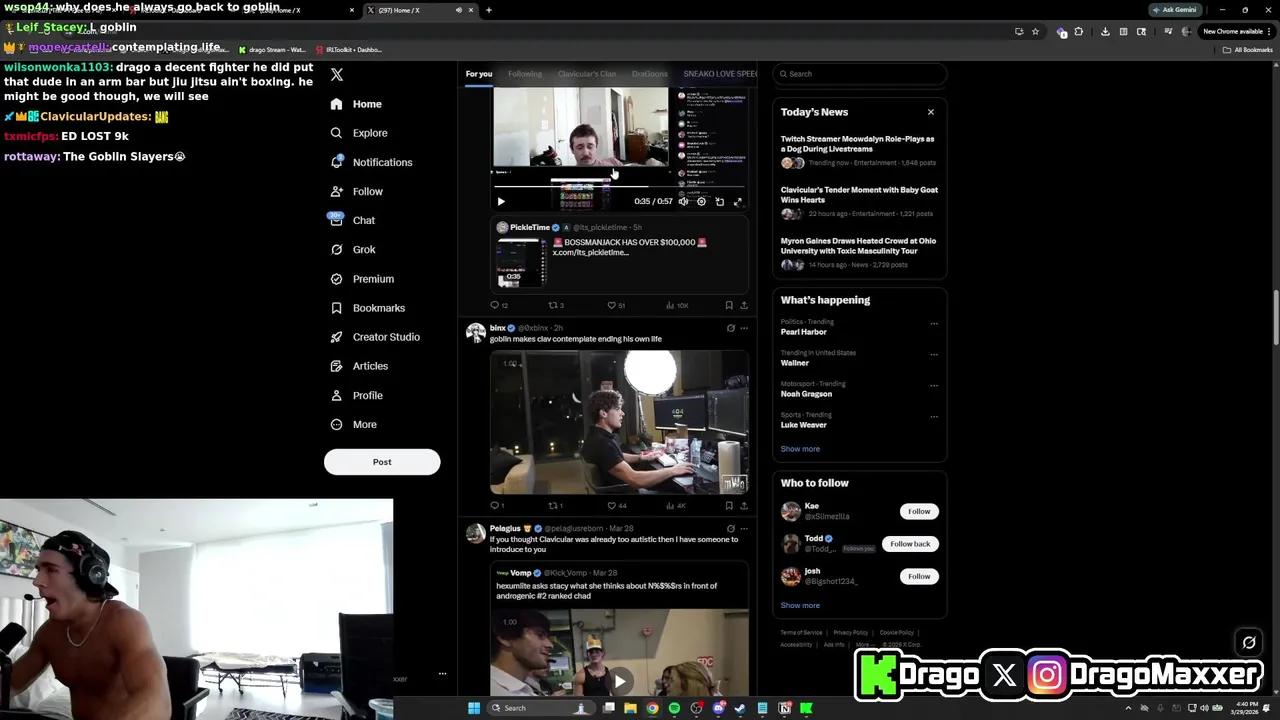
Task: Open the Windows Start menu
Action: tap(474, 708)
